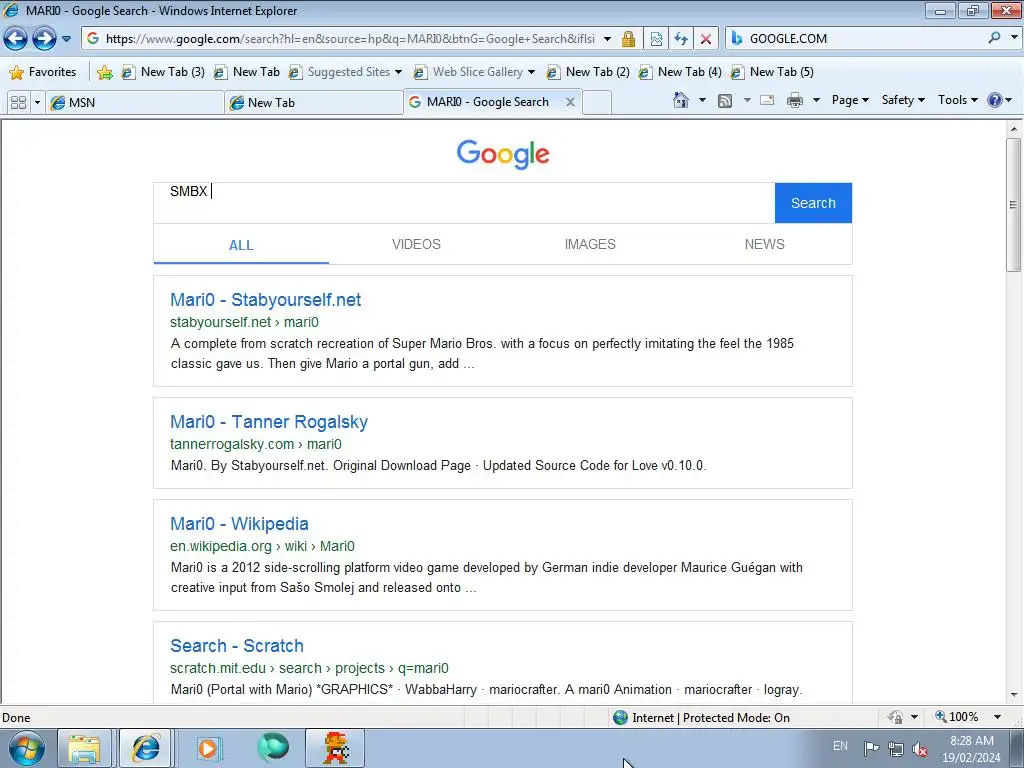Open the Mari0 - Tanner Rogalsky result
The height and width of the screenshot is (768, 1024).
pos(269,422)
